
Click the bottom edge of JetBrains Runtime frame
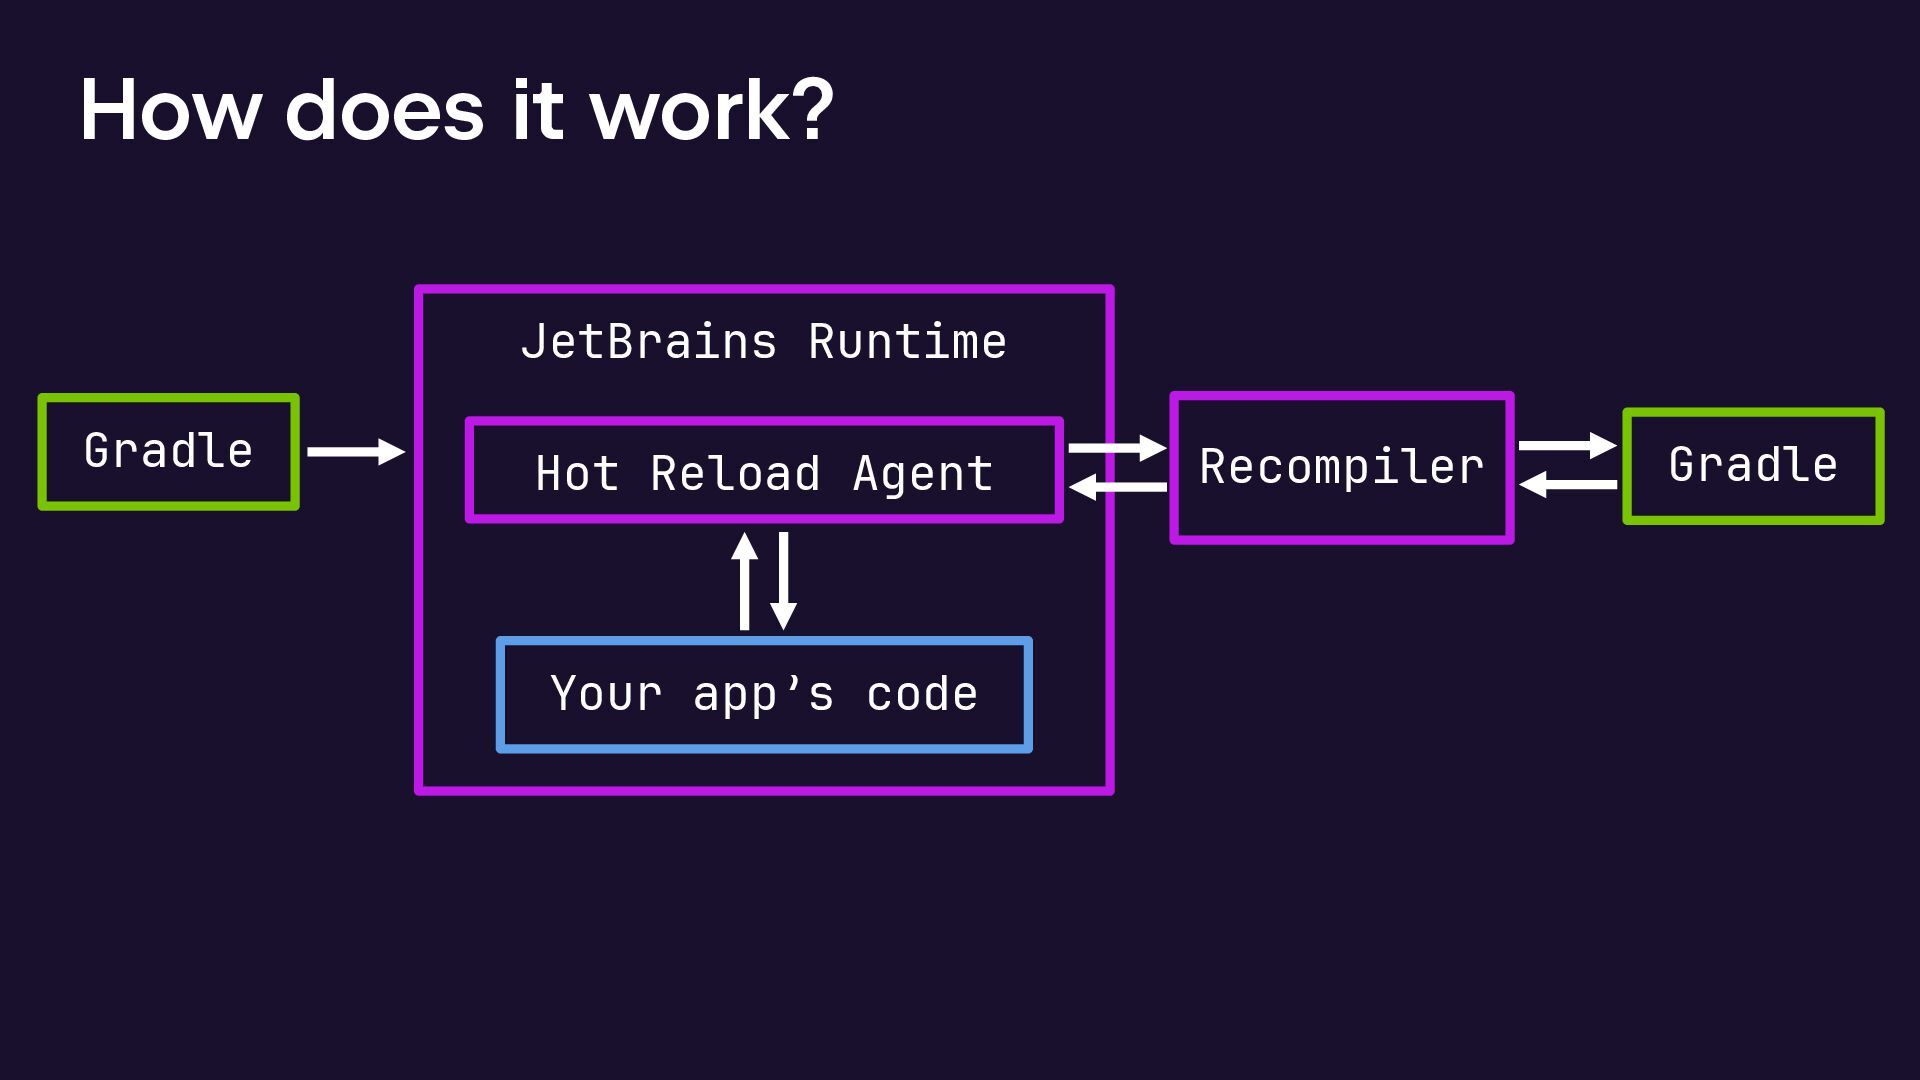point(764,791)
